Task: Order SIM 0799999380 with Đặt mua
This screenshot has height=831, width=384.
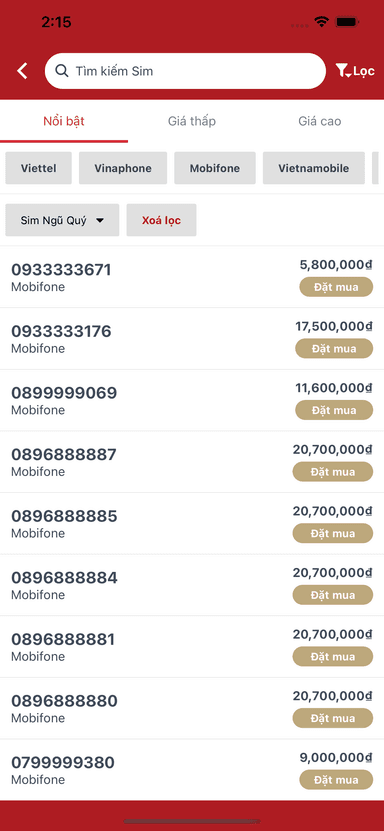Action: pyautogui.click(x=336, y=780)
